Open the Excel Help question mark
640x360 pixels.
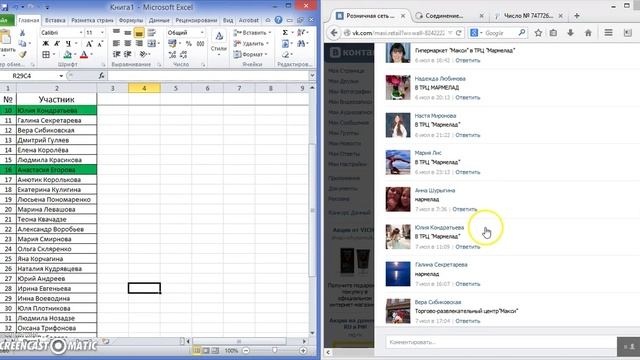pyautogui.click(x=278, y=20)
